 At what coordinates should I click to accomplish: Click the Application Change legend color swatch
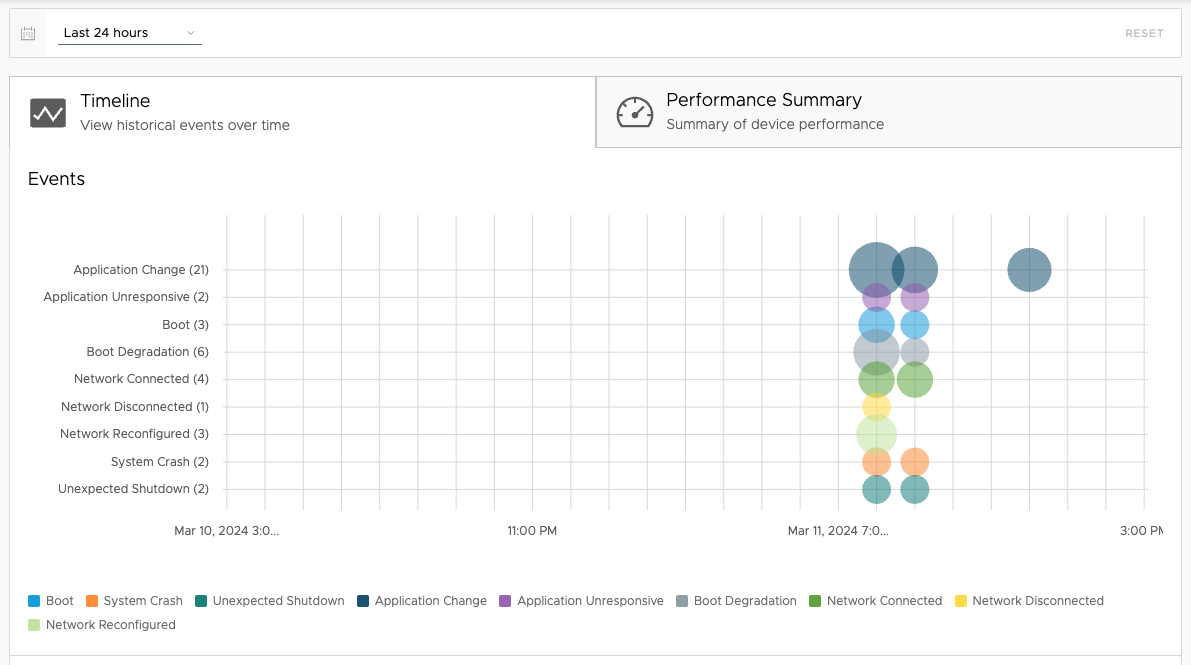pyautogui.click(x=364, y=601)
